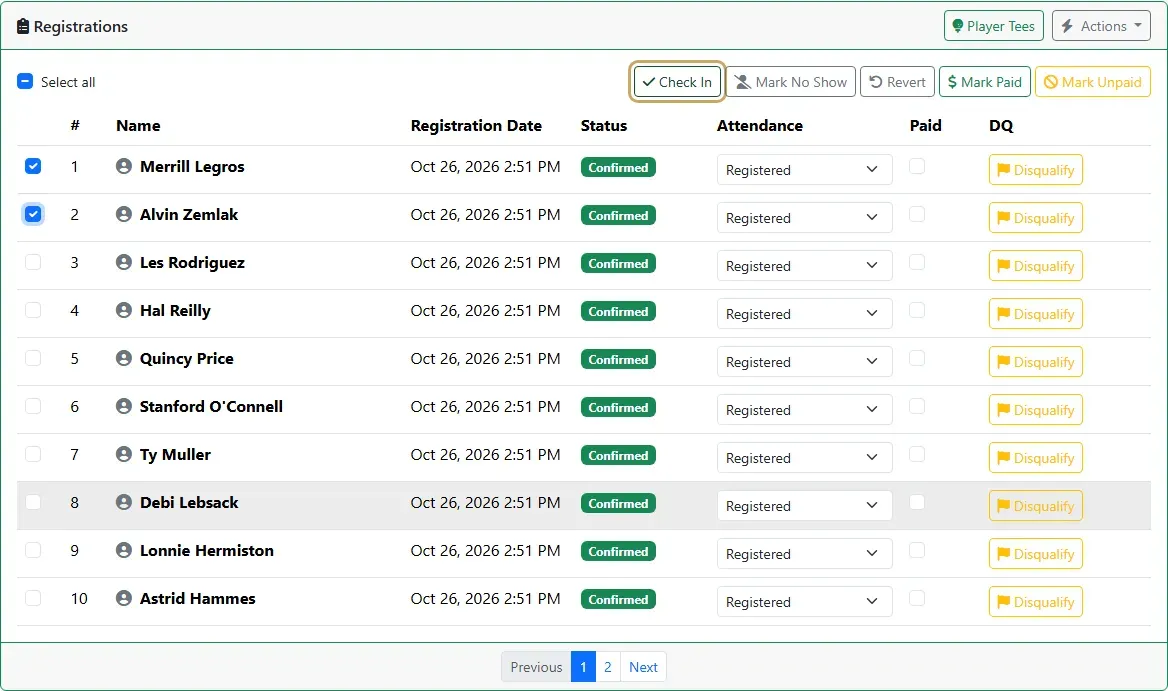Click user avatar icon beside Stanford O'Connell
Viewport: 1168px width, 691px height.
click(x=124, y=407)
